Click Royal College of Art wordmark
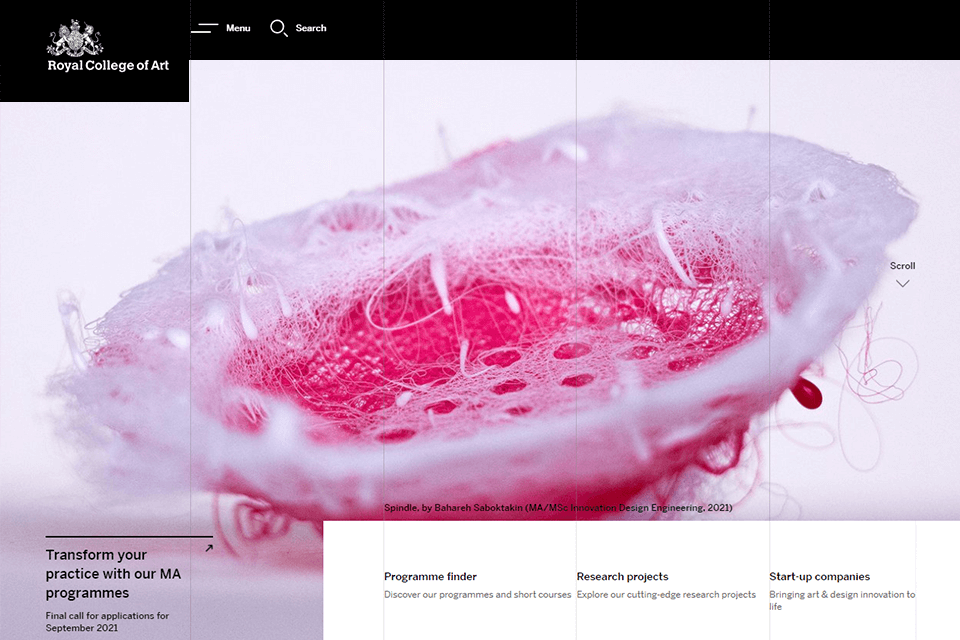This screenshot has height=640, width=960. pos(108,66)
